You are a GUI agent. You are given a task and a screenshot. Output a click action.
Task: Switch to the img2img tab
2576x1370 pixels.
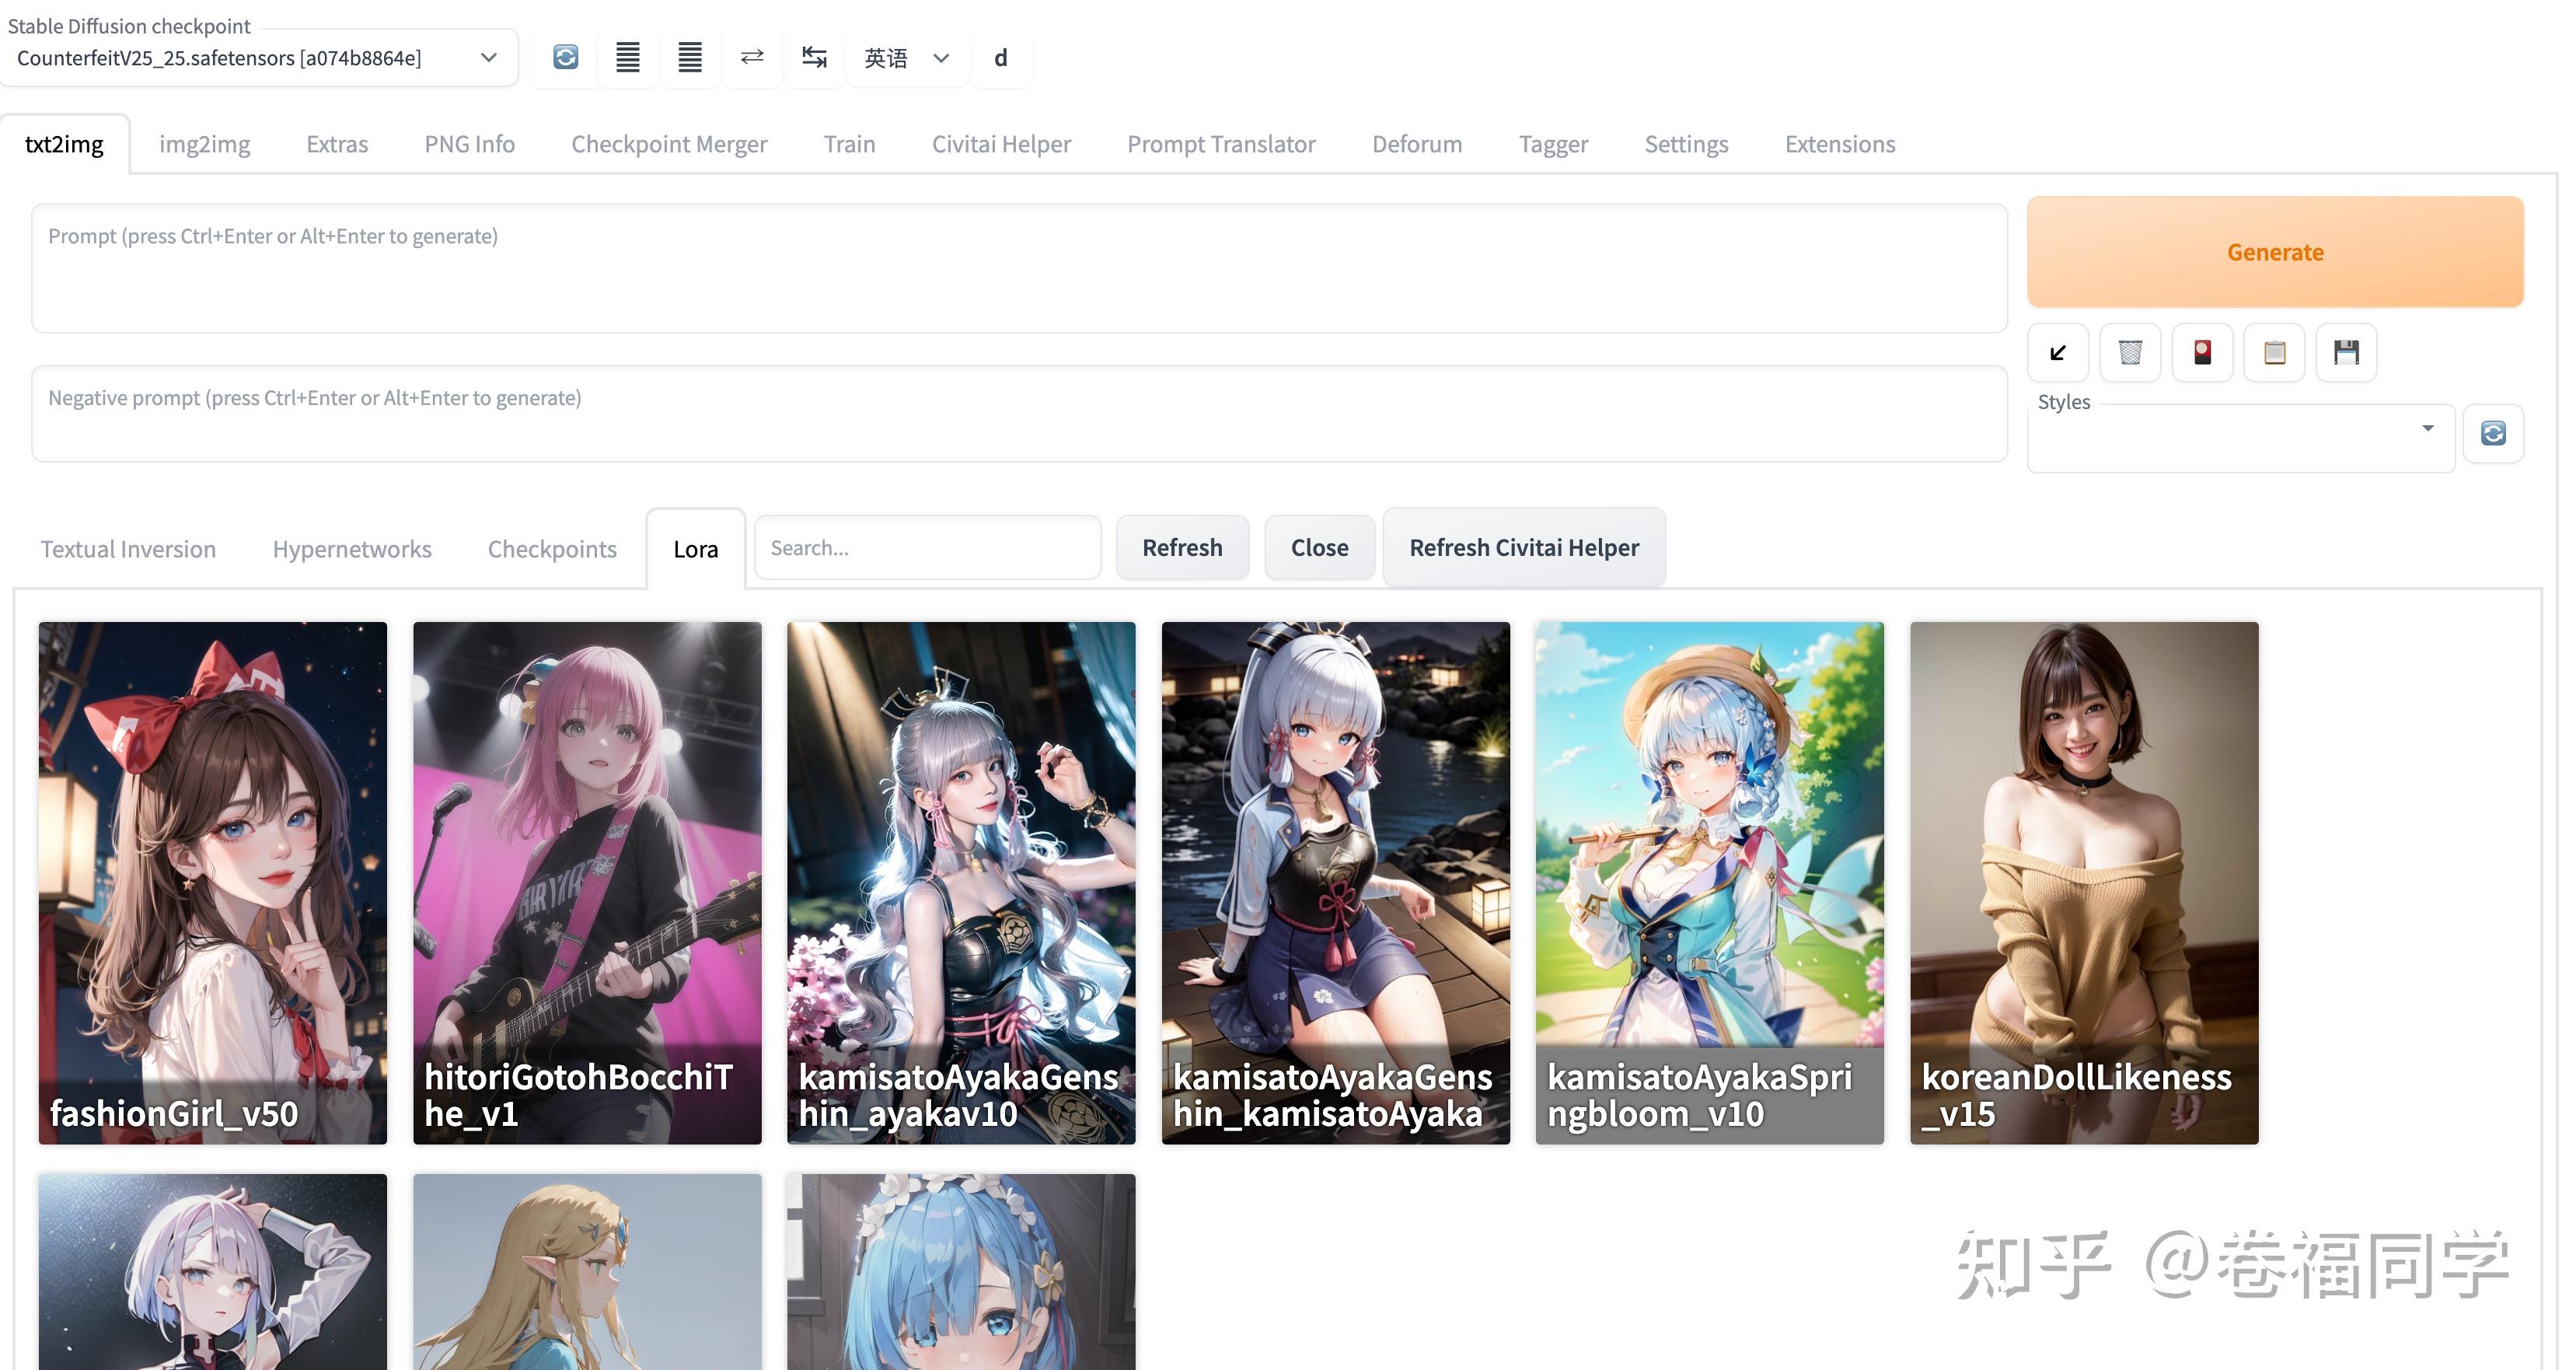(204, 145)
